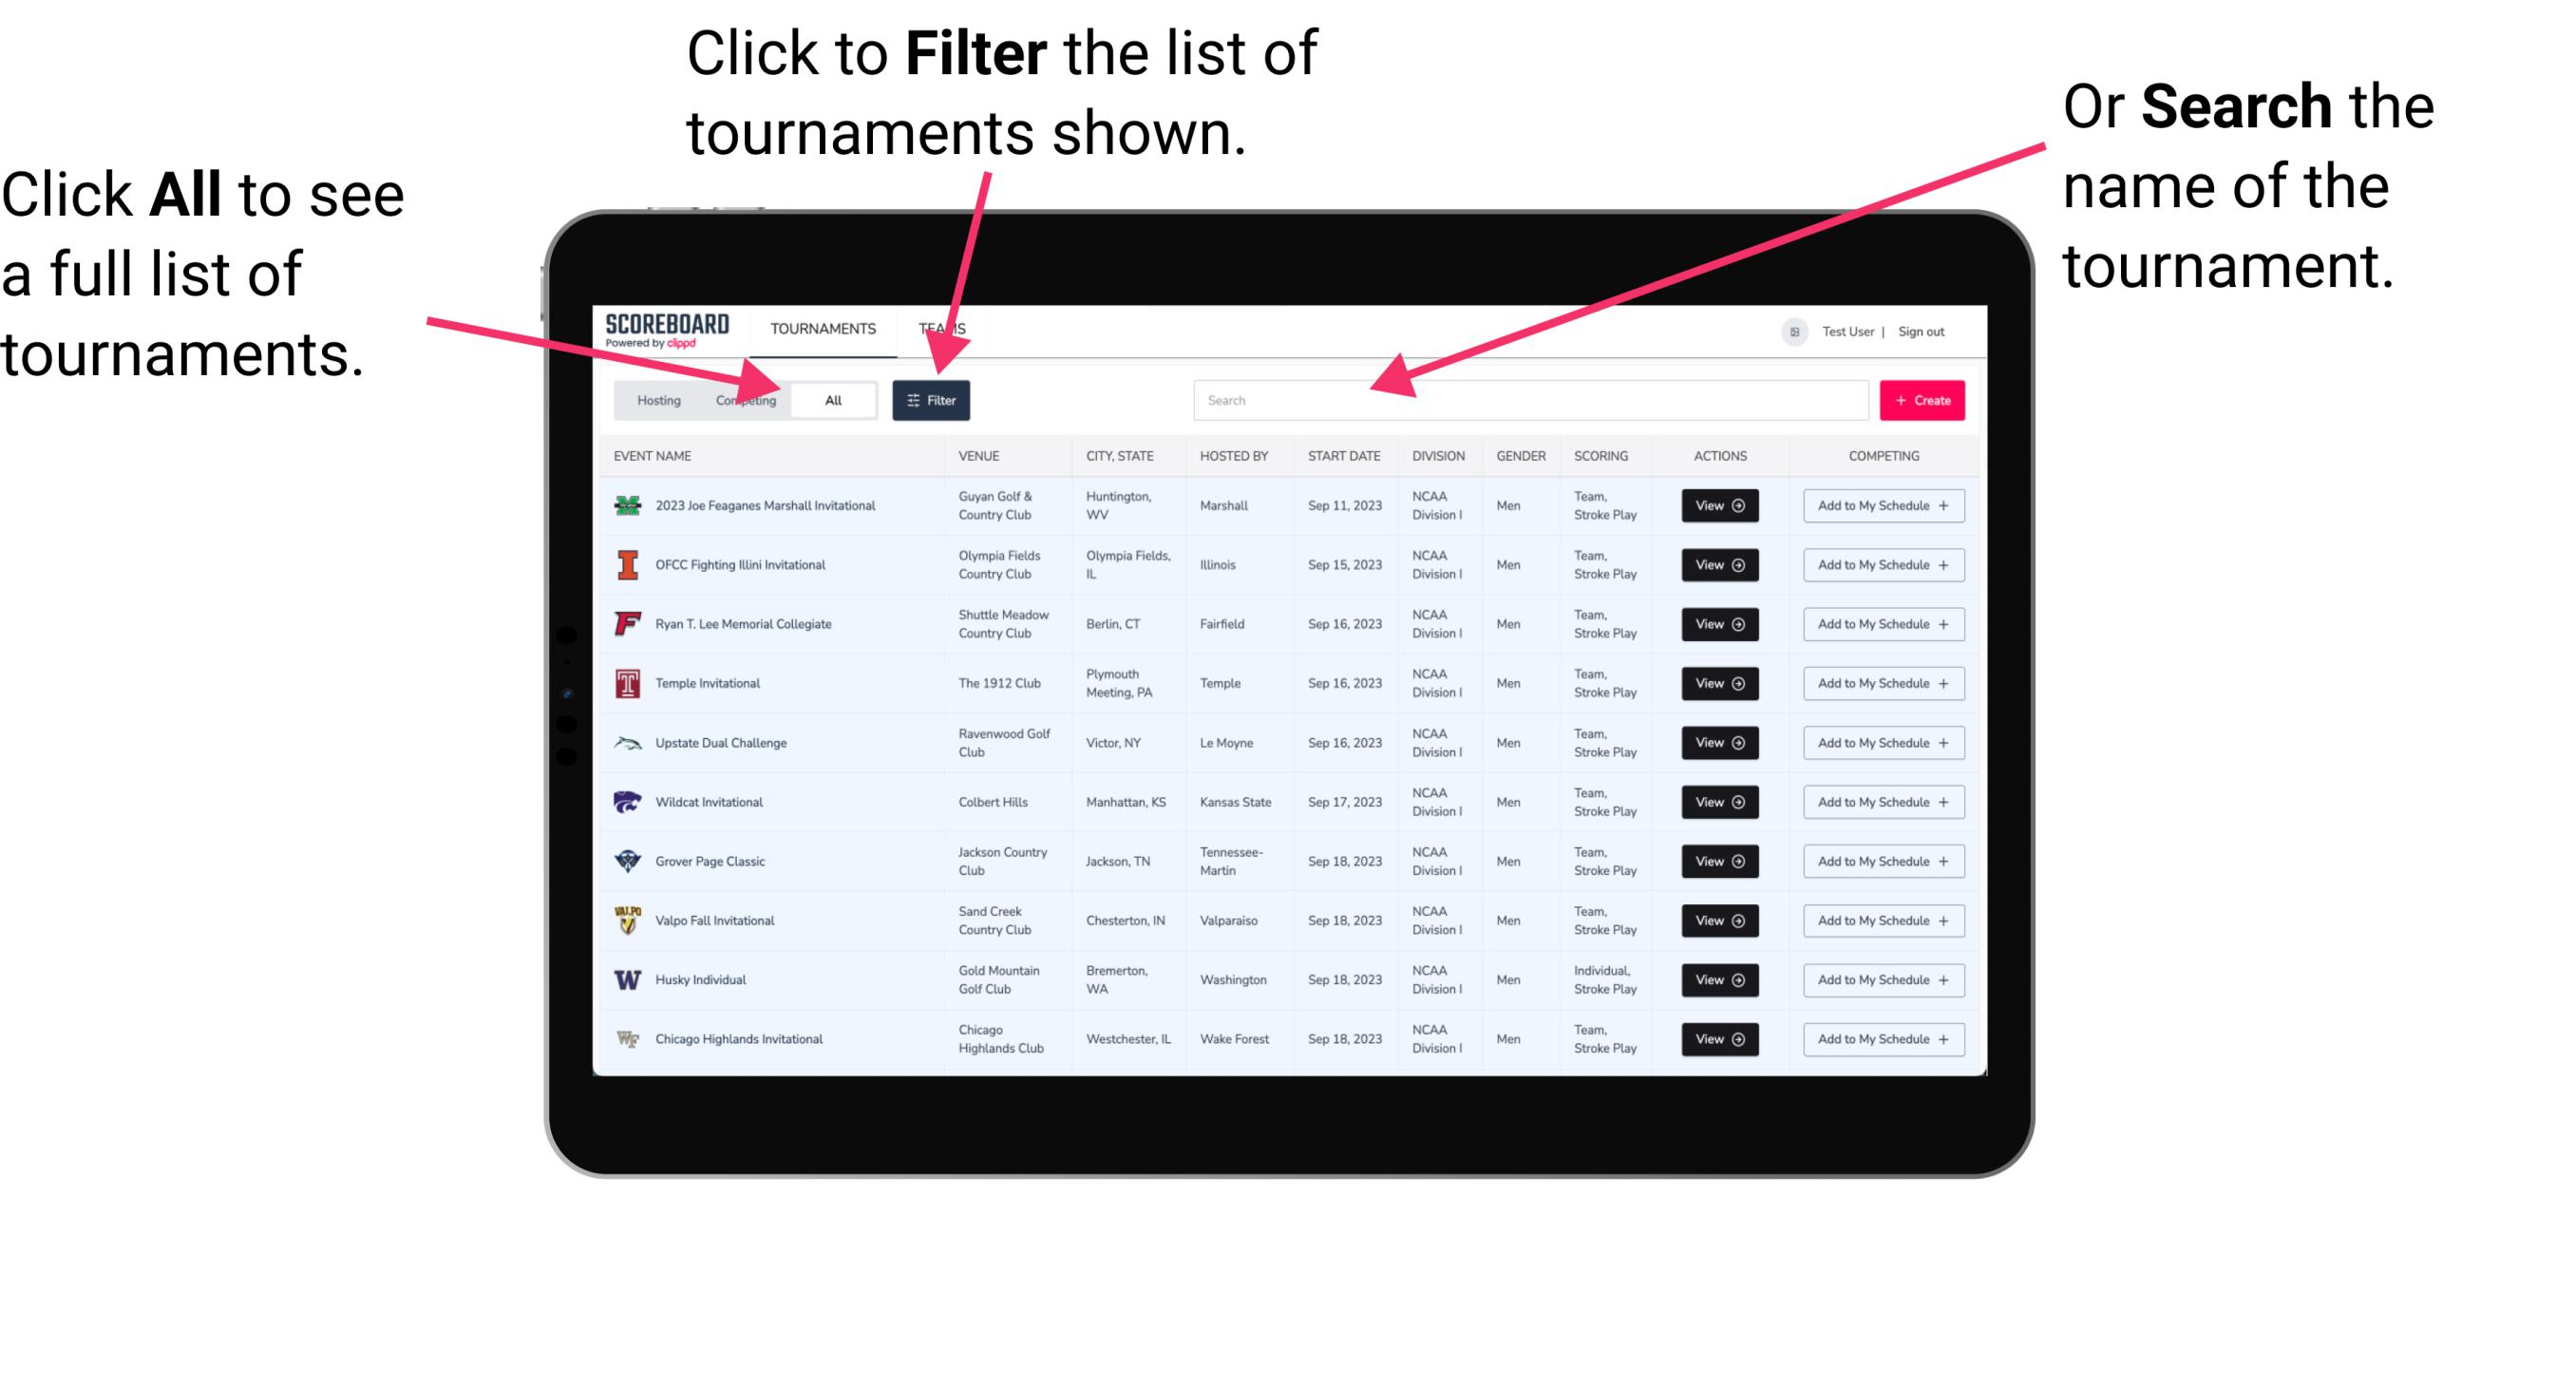
Task: Click the Fairfield team logo icon
Action: pos(628,625)
